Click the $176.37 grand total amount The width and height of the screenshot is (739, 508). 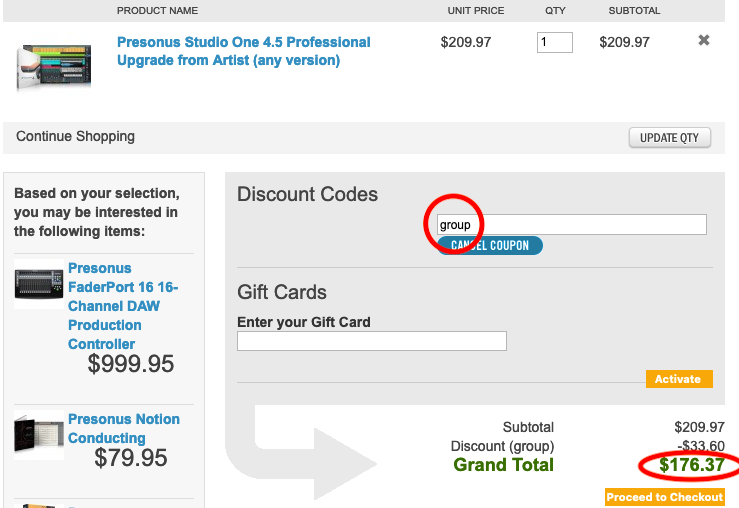(692, 465)
